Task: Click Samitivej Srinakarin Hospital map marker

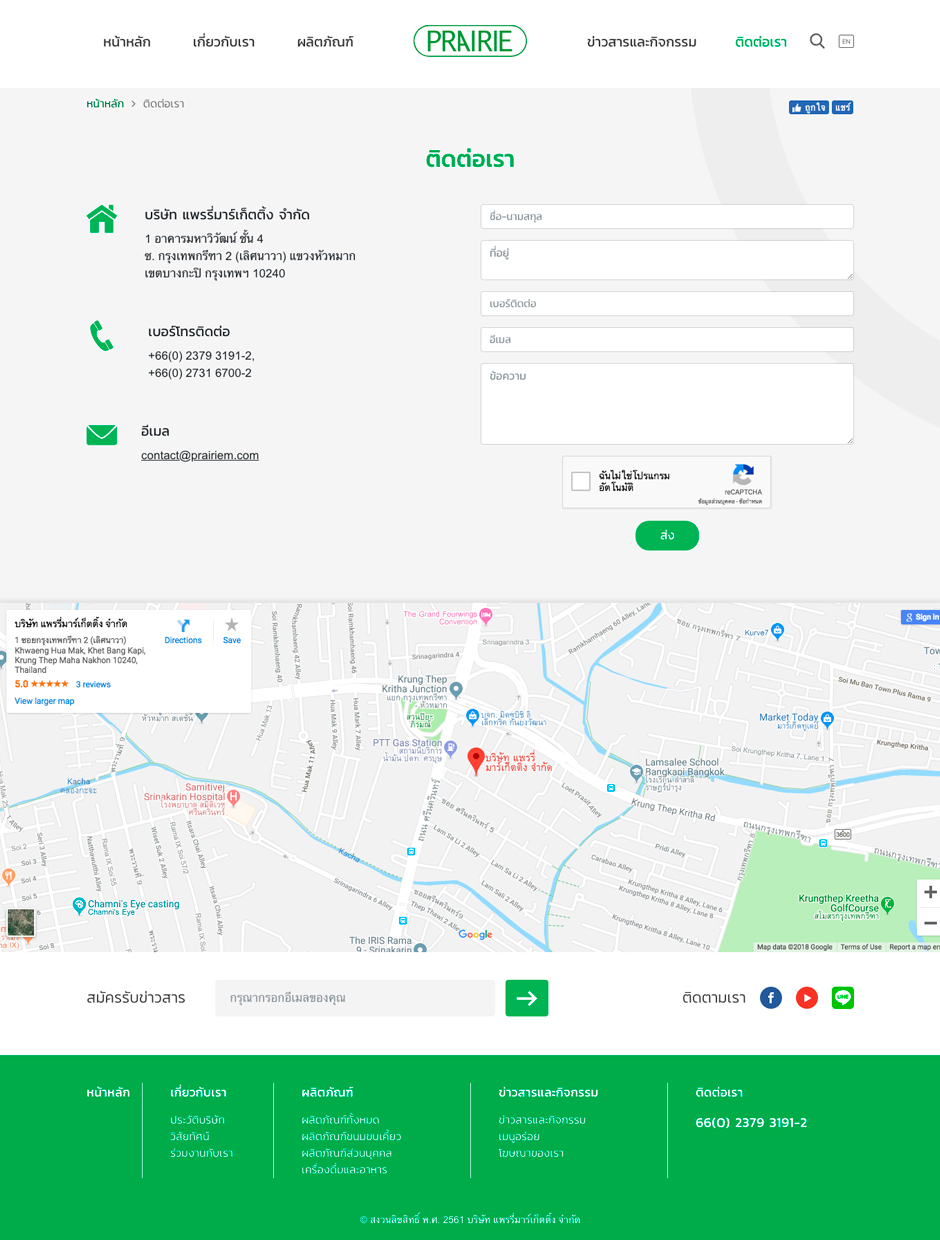Action: point(233,797)
